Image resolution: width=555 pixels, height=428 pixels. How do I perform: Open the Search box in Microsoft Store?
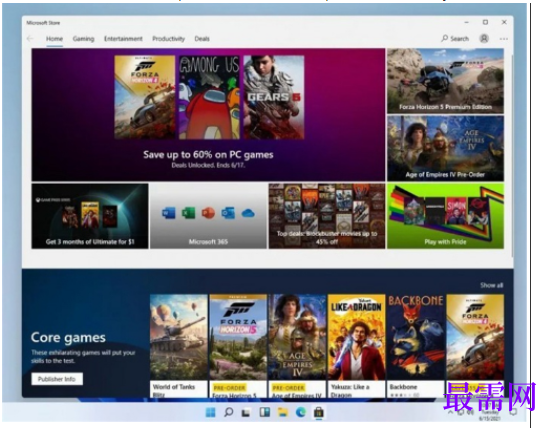[x=455, y=39]
